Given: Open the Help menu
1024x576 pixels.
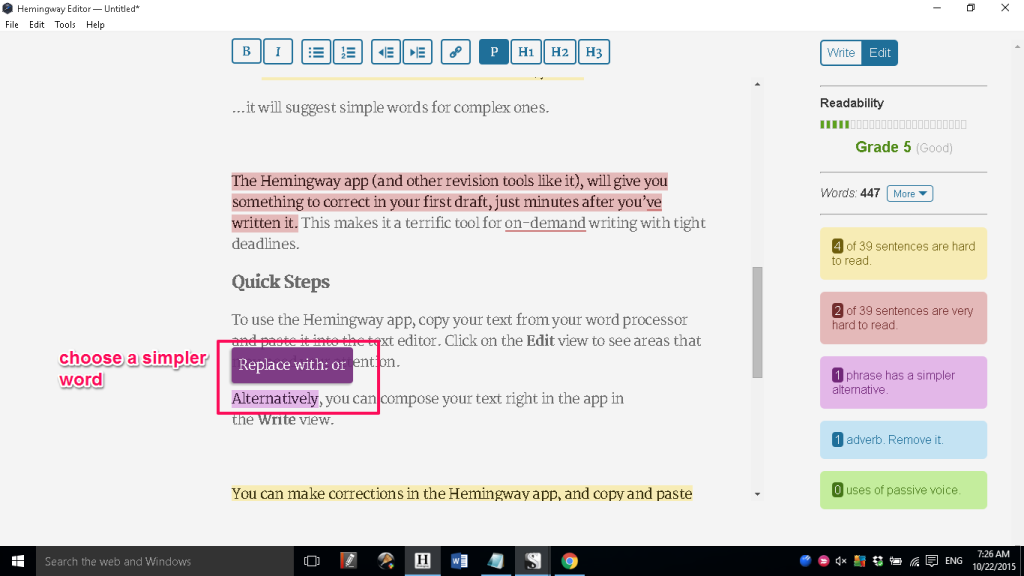Looking at the screenshot, I should (95, 25).
